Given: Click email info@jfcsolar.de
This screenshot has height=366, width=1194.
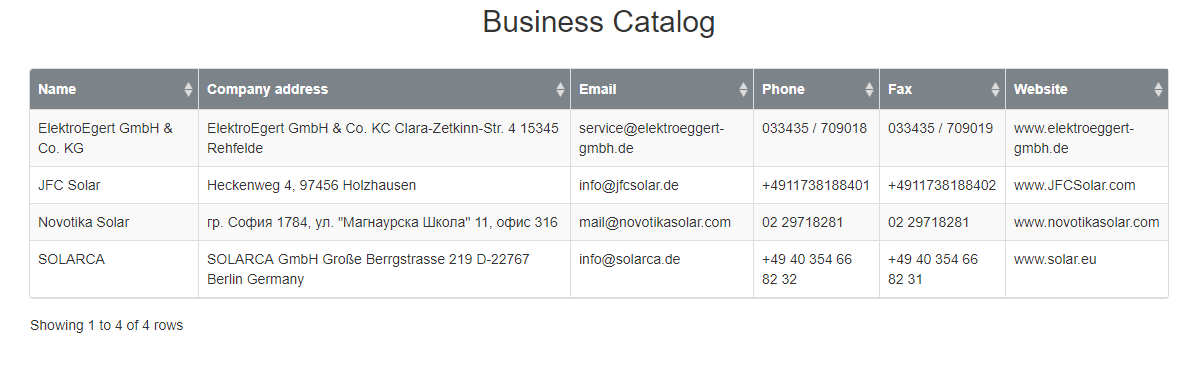Looking at the screenshot, I should (629, 185).
